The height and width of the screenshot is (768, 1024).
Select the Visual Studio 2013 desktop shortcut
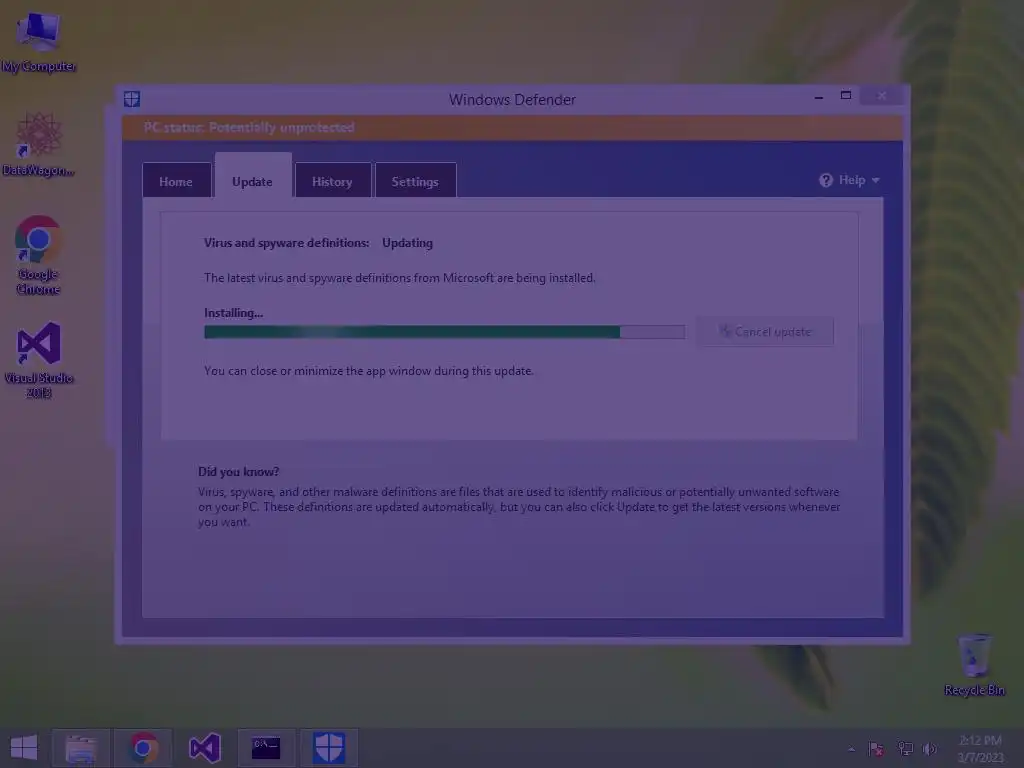tap(39, 360)
